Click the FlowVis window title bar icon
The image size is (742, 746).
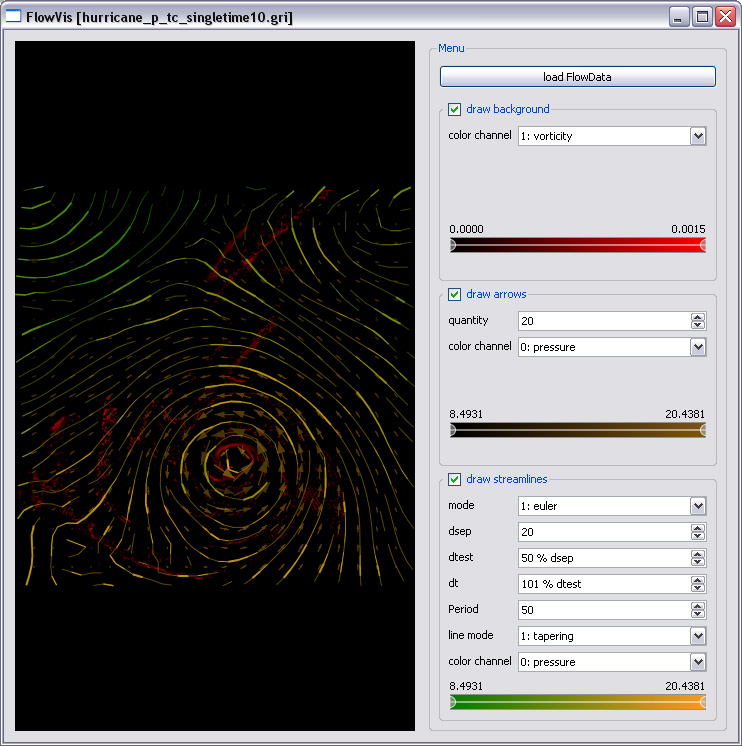pyautogui.click(x=14, y=17)
